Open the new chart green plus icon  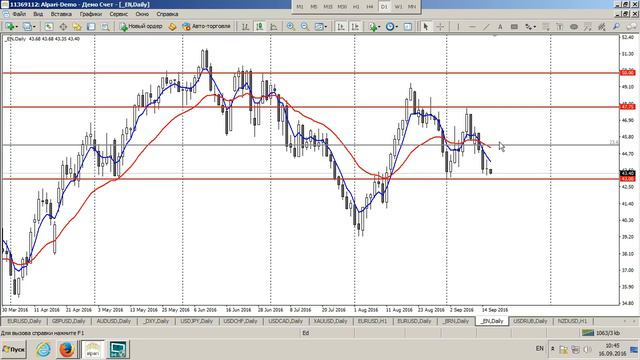9,27
